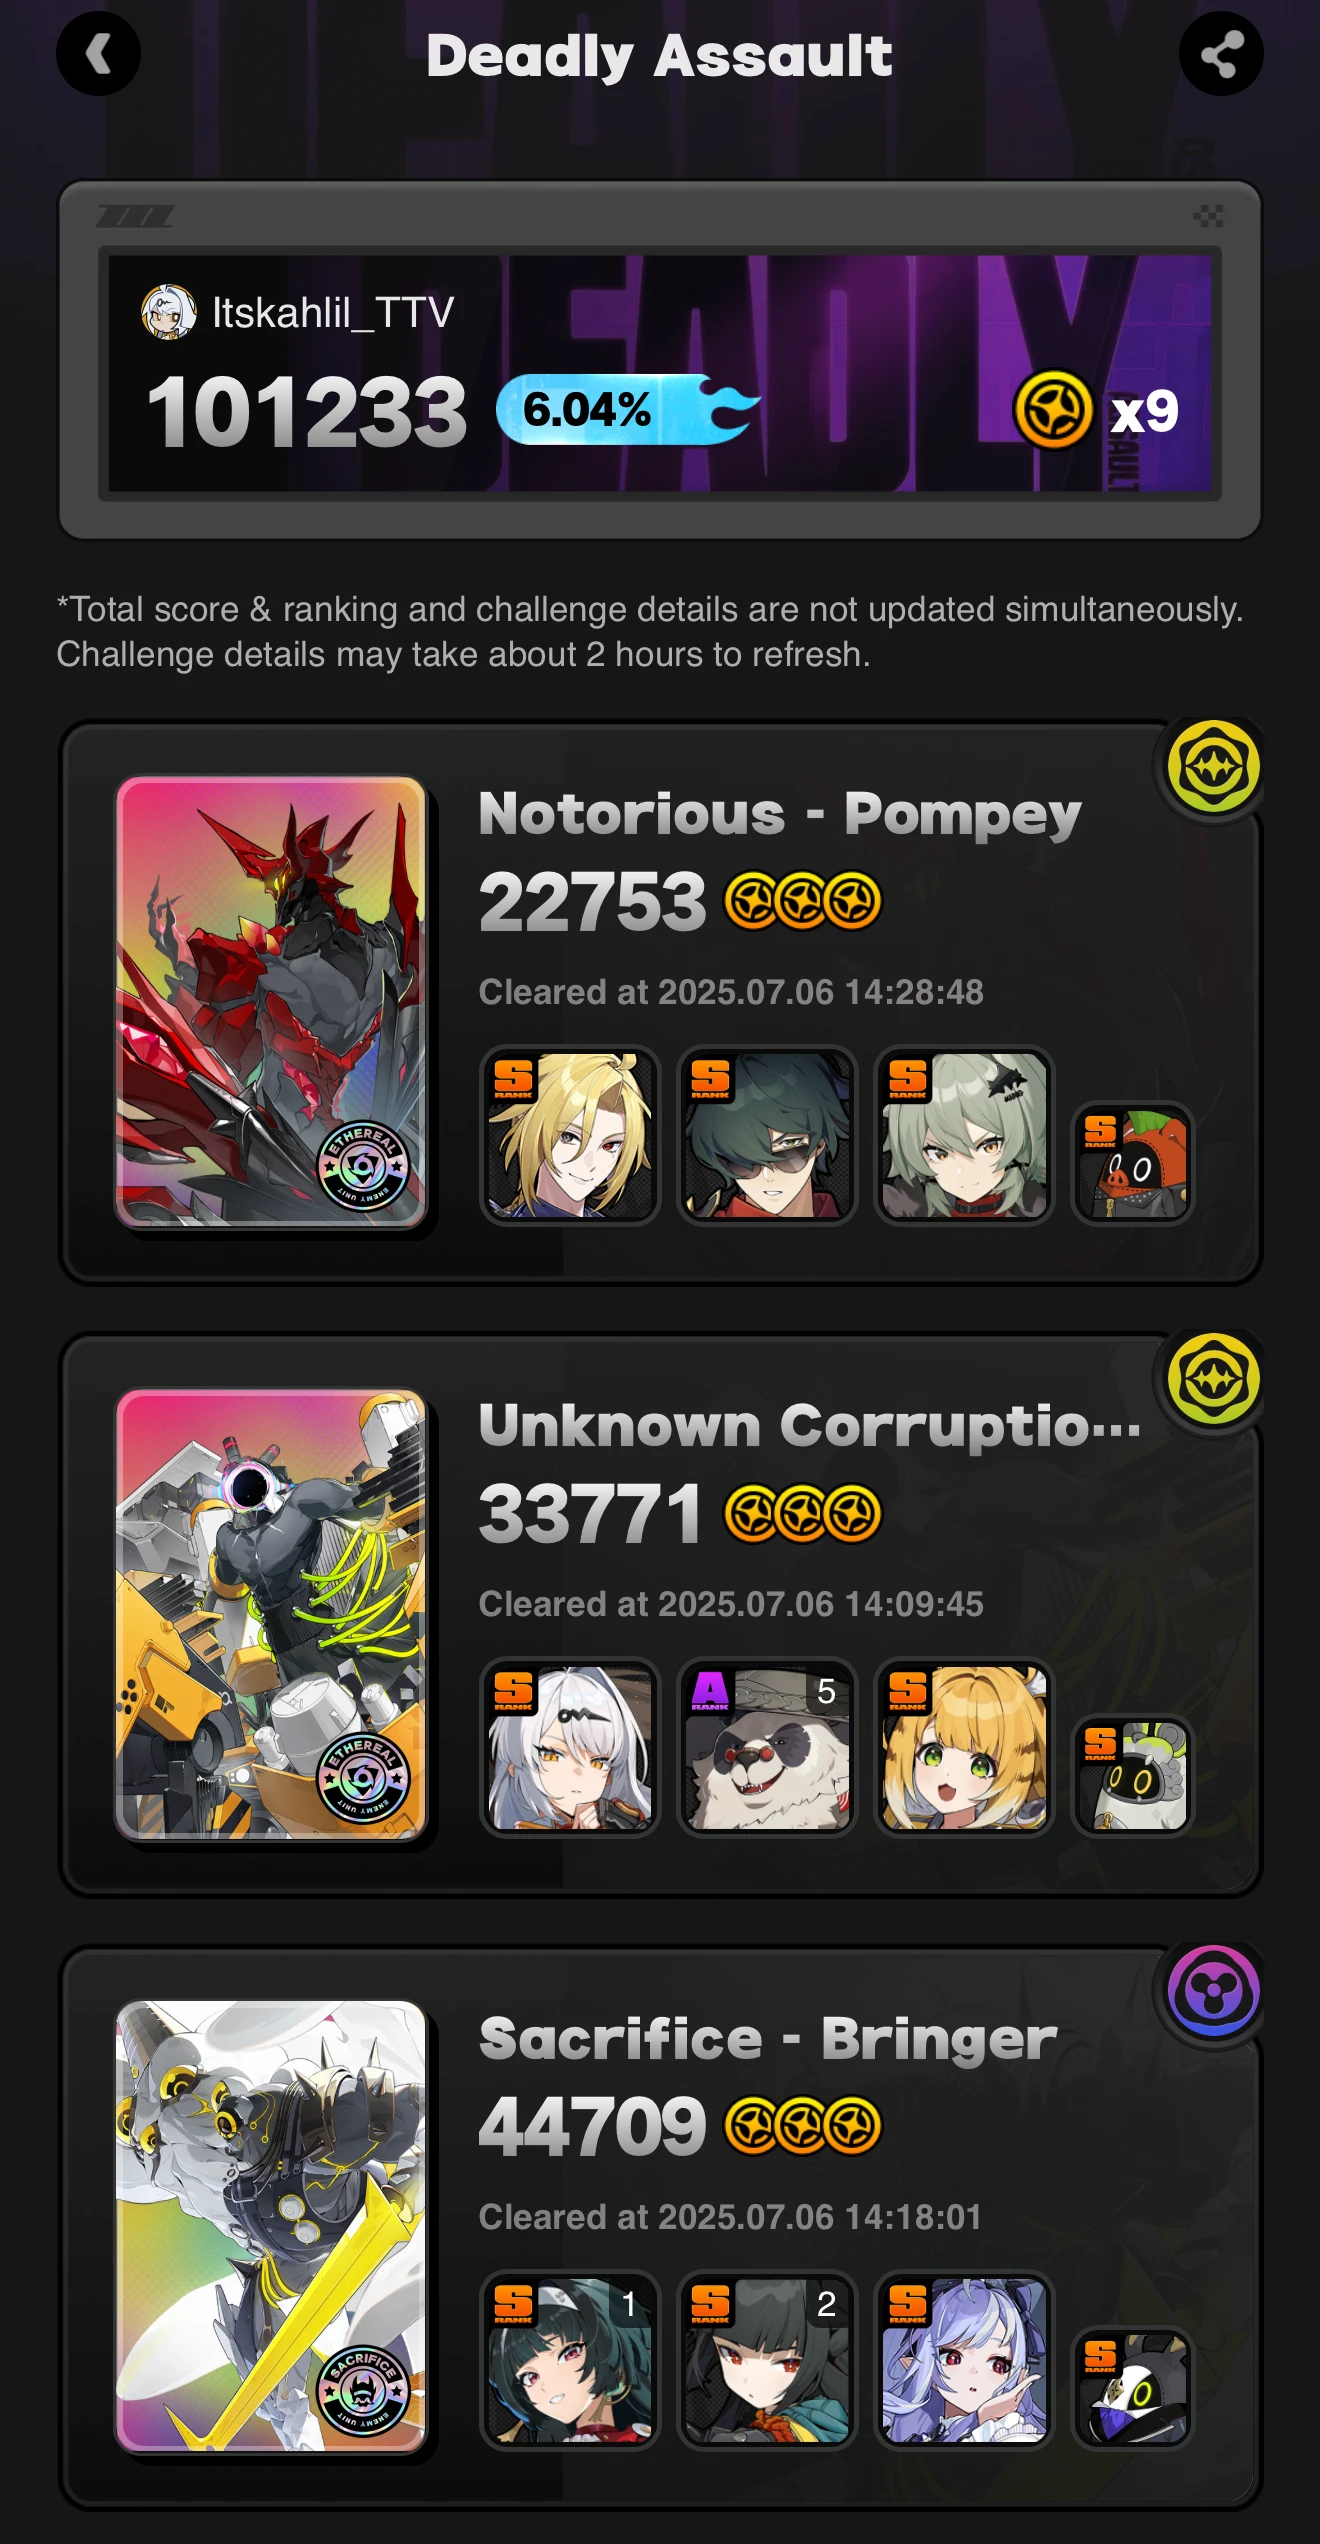Click Pompey's ether attribute badge
Image resolution: width=1320 pixels, height=2544 pixels.
pos(1214,768)
